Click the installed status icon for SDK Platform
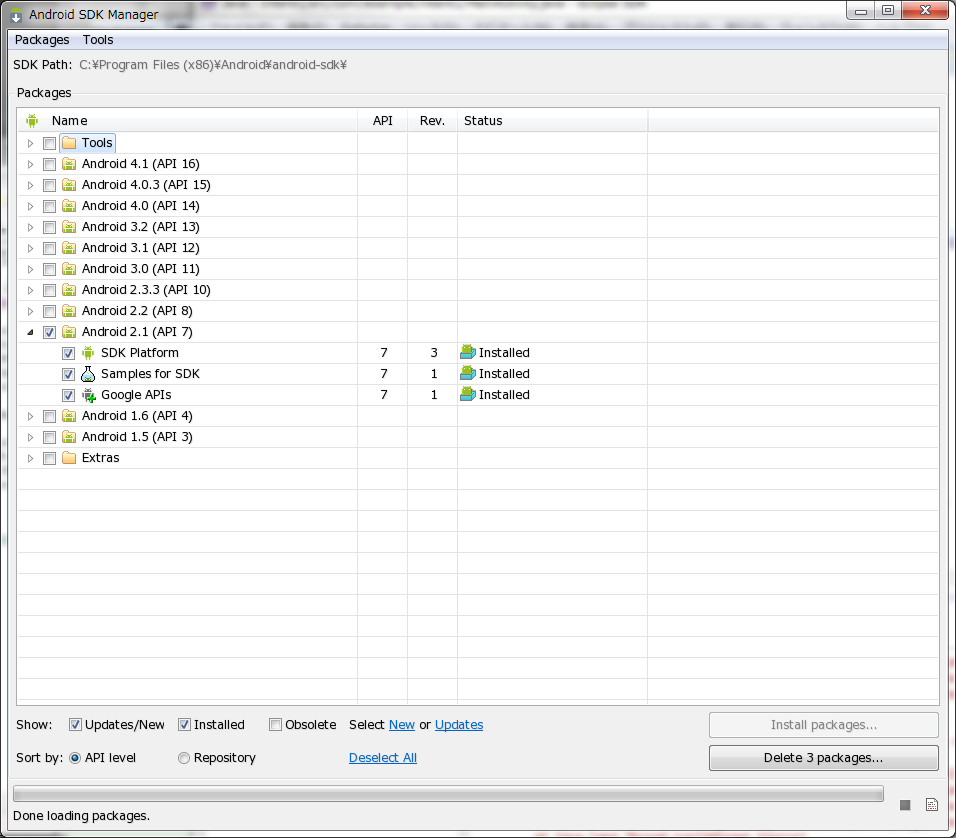This screenshot has width=956, height=838. pyautogui.click(x=468, y=353)
